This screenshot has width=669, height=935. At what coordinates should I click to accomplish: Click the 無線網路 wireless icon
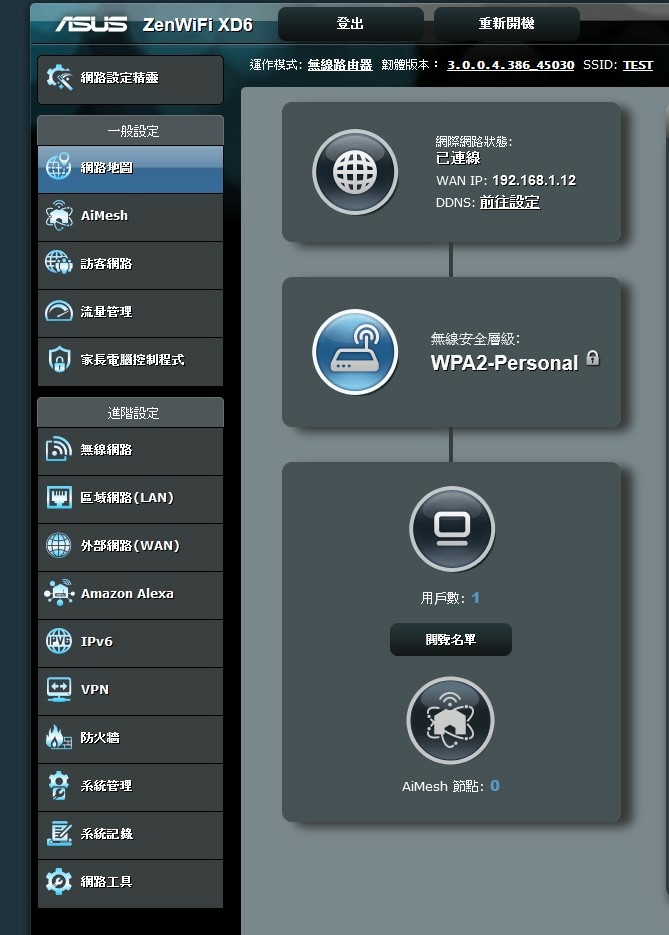pyautogui.click(x=58, y=449)
